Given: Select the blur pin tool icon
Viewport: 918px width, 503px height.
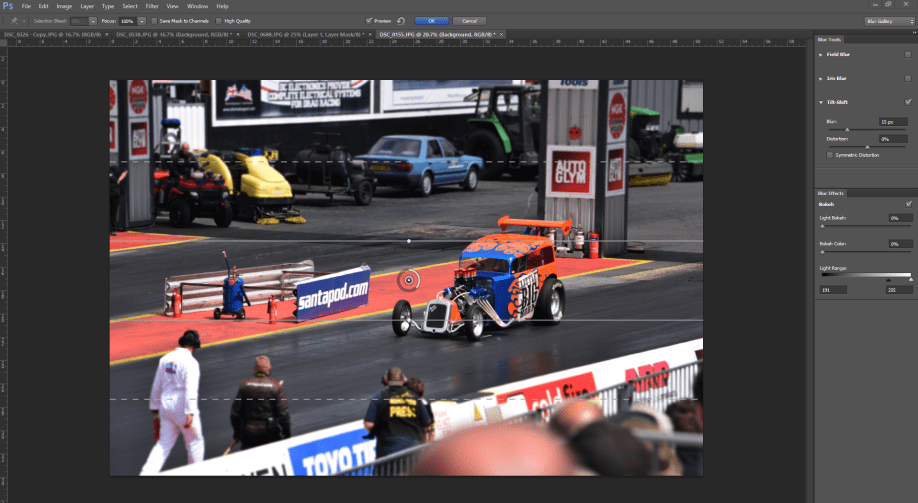Looking at the screenshot, I should point(14,21).
